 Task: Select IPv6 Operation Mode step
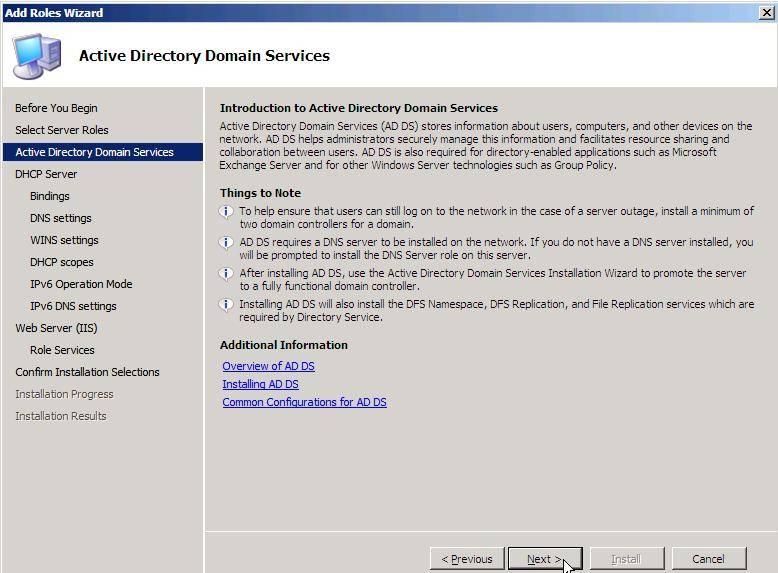(81, 284)
